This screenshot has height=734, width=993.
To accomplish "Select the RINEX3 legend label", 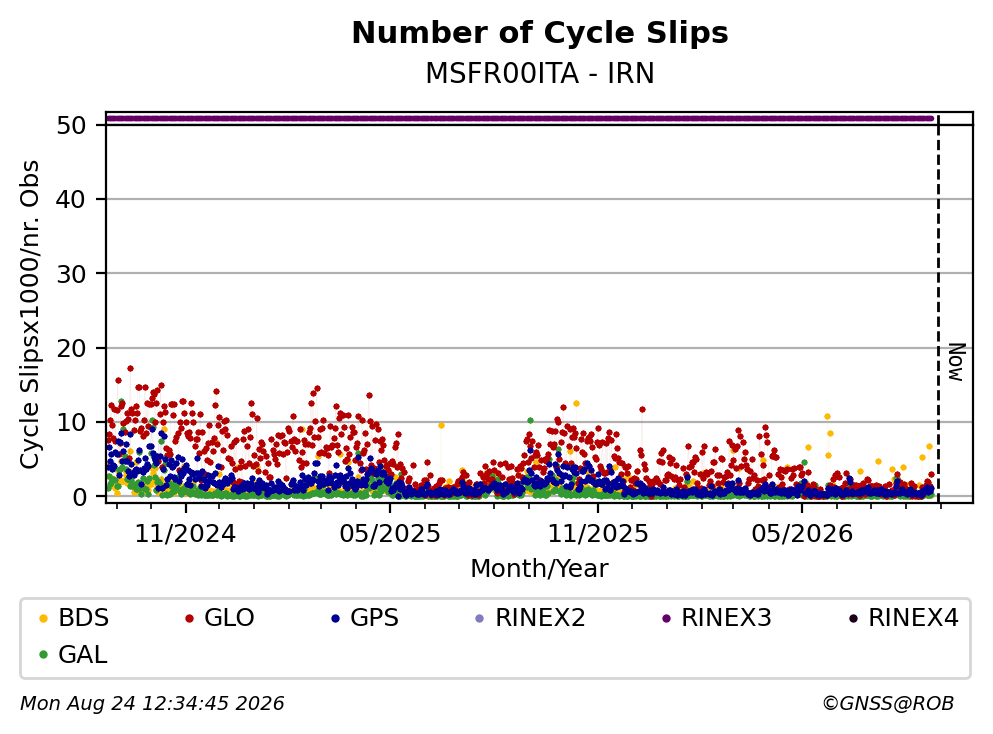I will (726, 618).
